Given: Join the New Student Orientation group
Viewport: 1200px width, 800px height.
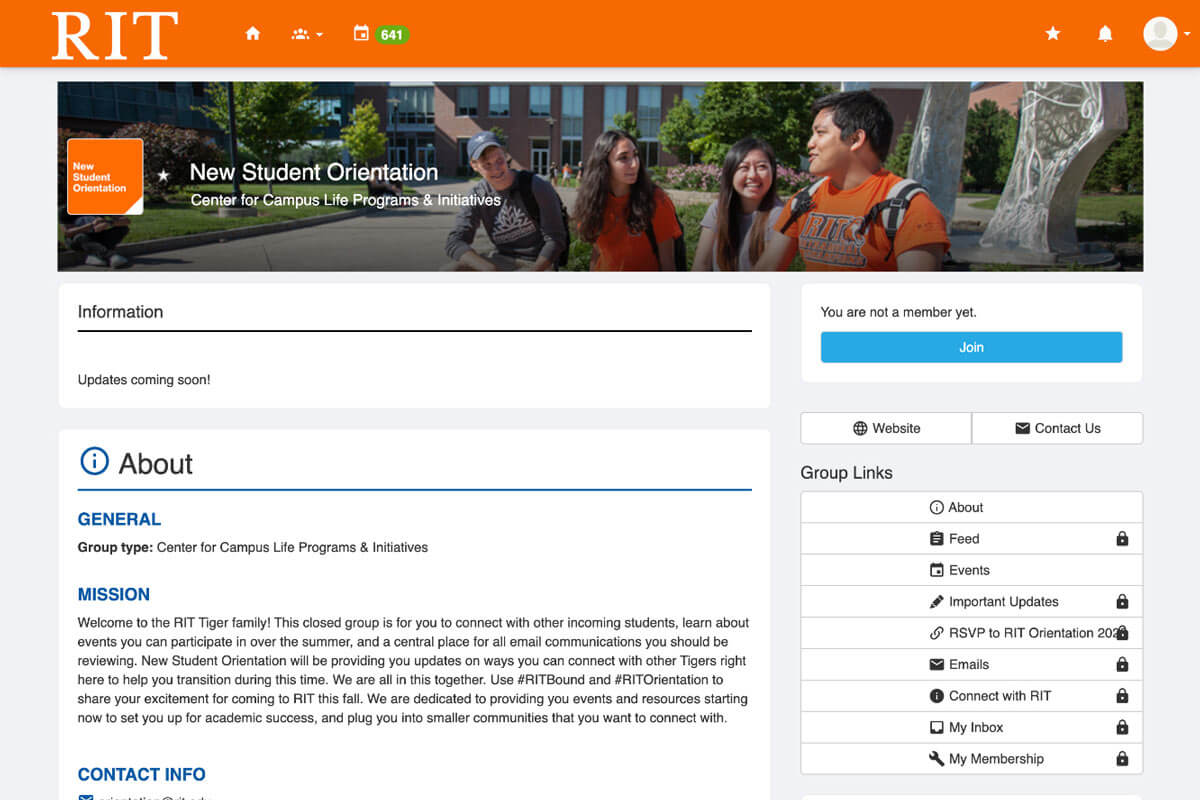Looking at the screenshot, I should click(971, 347).
